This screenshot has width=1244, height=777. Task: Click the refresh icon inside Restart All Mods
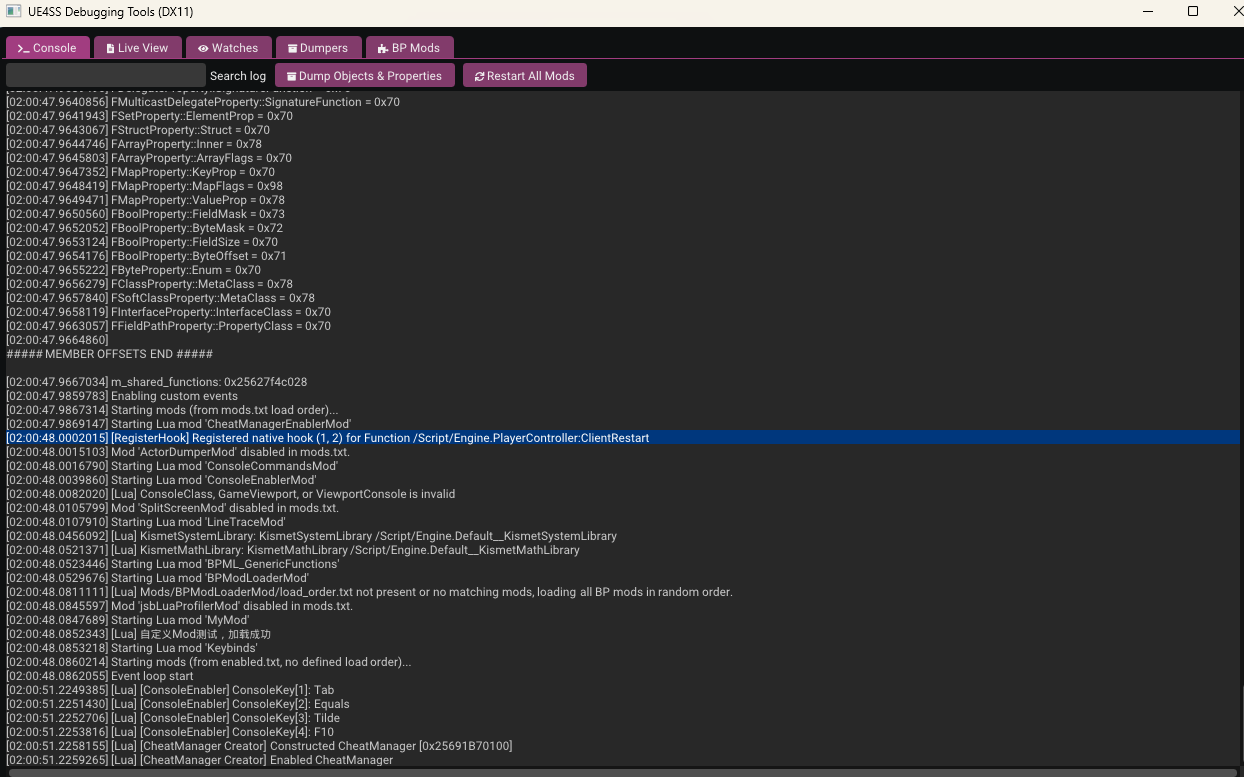click(480, 75)
